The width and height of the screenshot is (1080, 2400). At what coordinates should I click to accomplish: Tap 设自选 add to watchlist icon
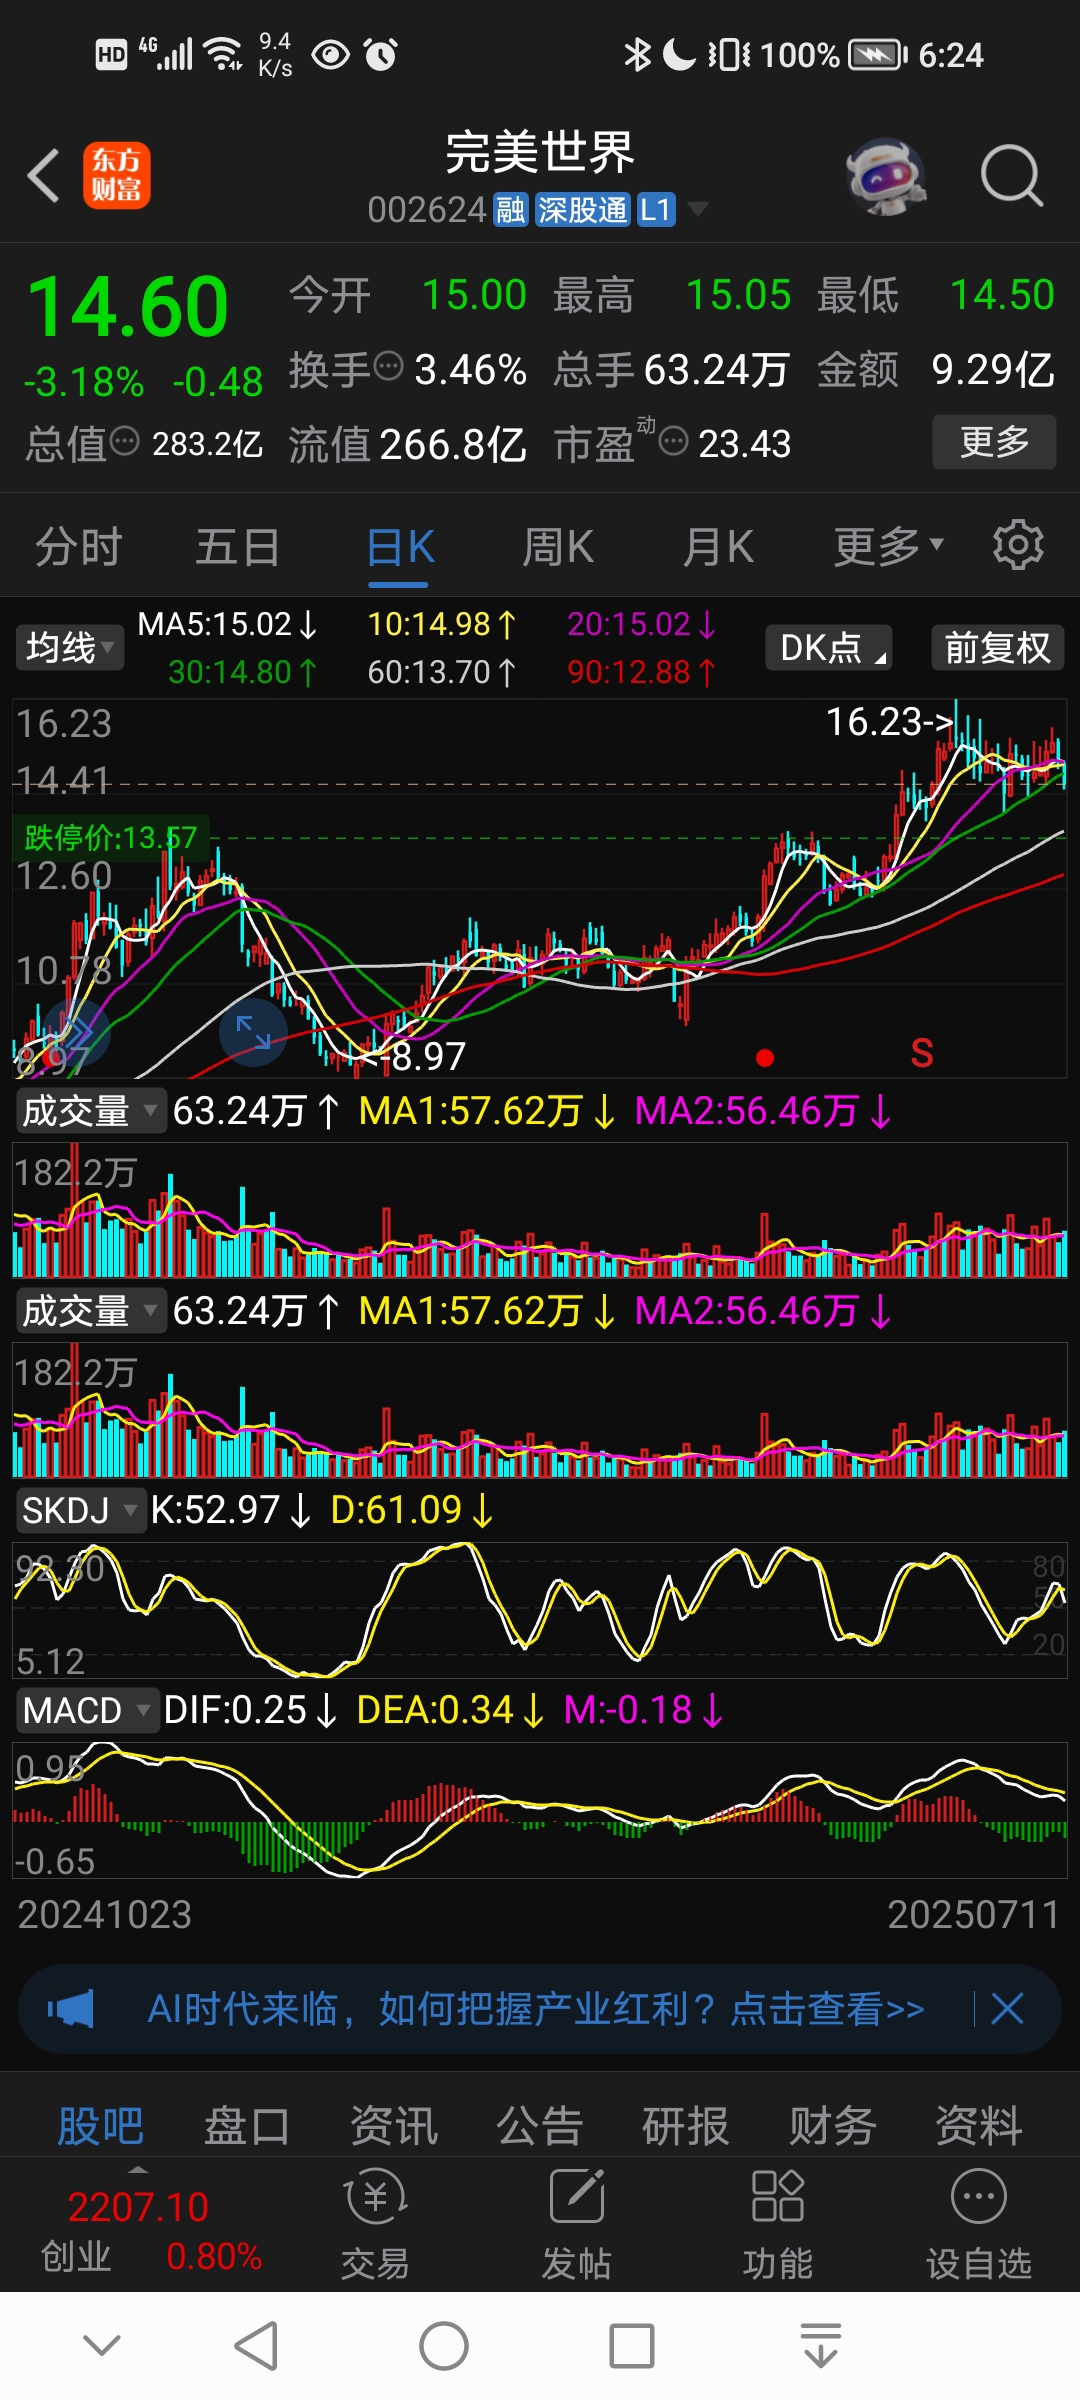(x=979, y=2224)
